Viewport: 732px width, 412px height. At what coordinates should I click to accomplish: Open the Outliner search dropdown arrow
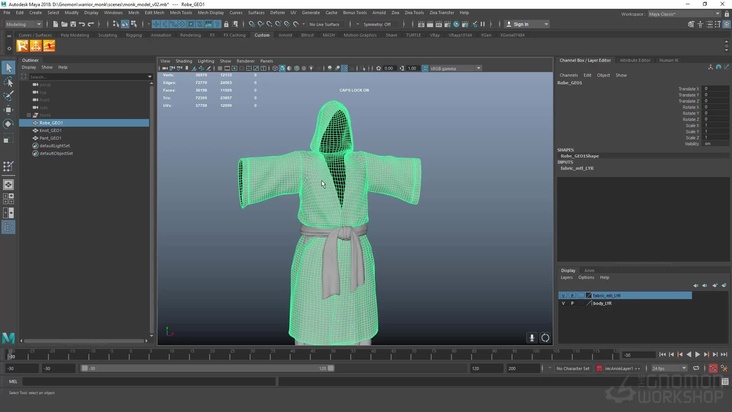point(149,77)
